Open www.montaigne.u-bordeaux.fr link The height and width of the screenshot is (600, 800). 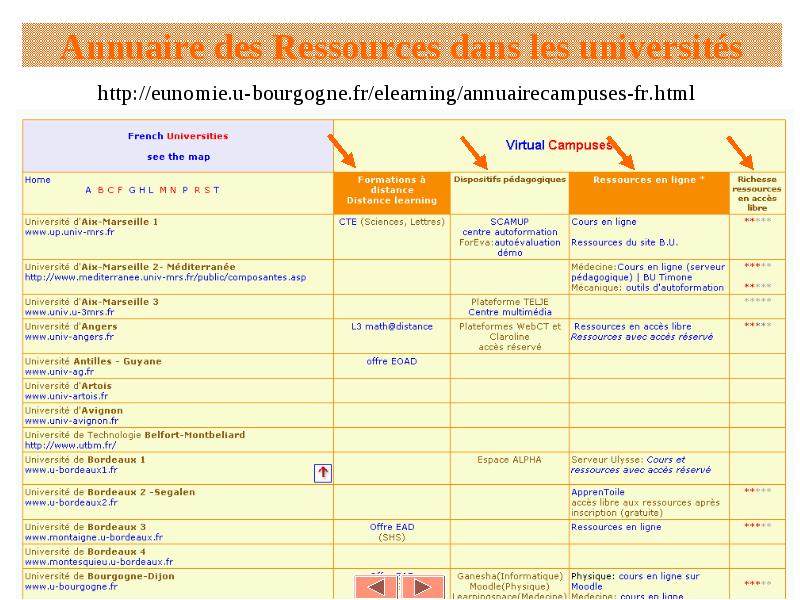click(x=94, y=537)
